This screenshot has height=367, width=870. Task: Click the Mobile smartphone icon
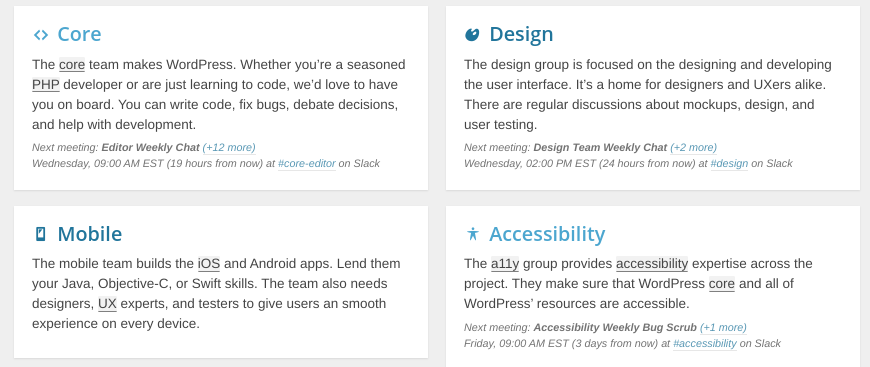(41, 234)
